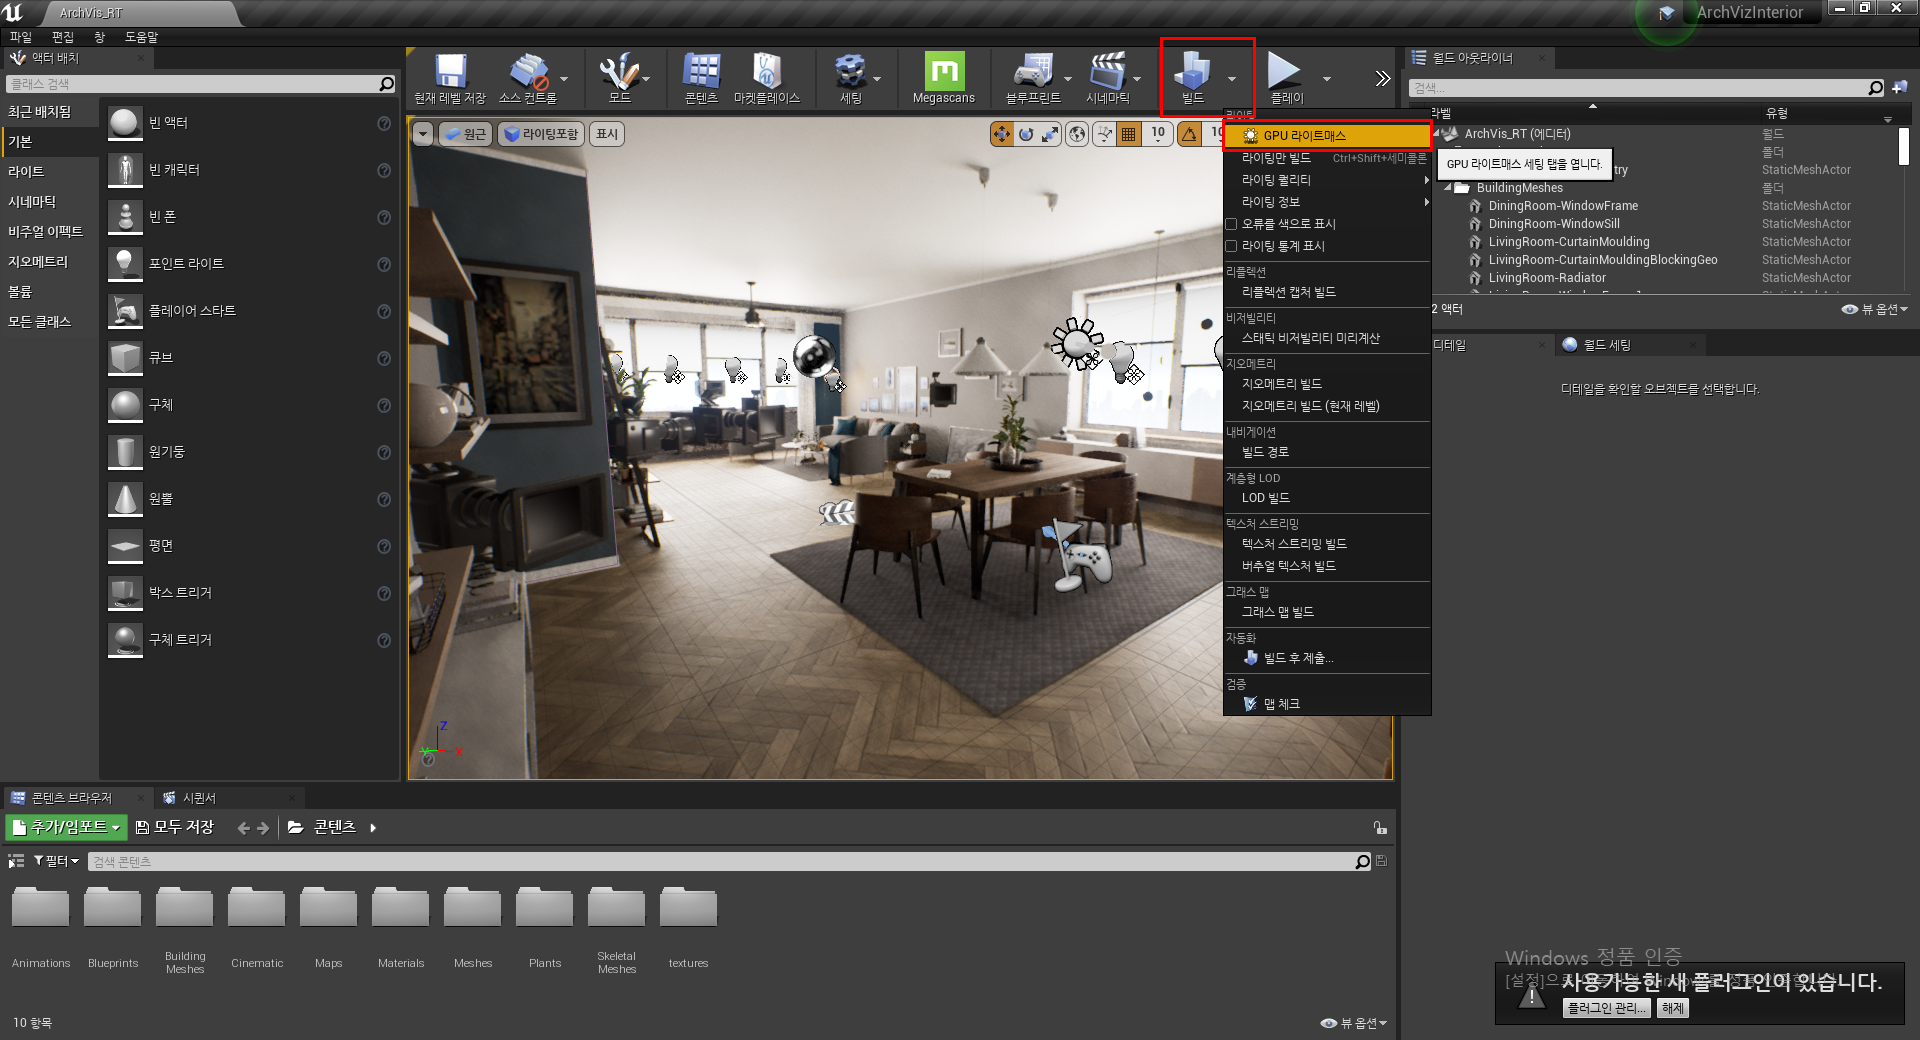This screenshot has width=1920, height=1040.
Task: Toggle world/local coordinate globe icon
Action: pyautogui.click(x=1077, y=134)
